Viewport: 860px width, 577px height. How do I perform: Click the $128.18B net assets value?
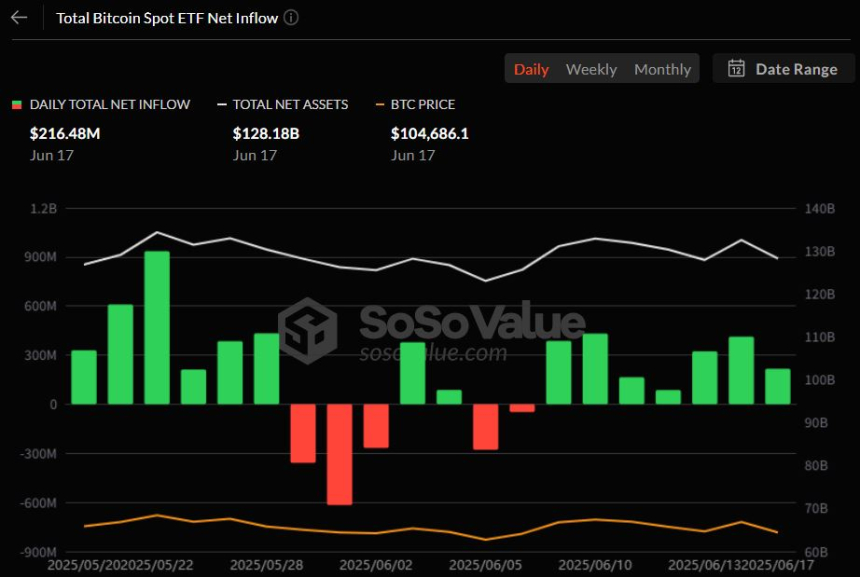(x=266, y=133)
